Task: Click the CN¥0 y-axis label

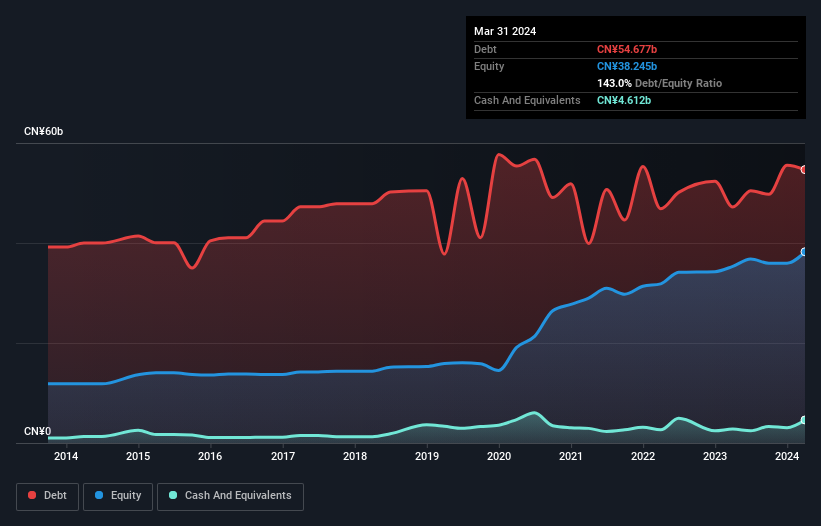Action: 38,431
